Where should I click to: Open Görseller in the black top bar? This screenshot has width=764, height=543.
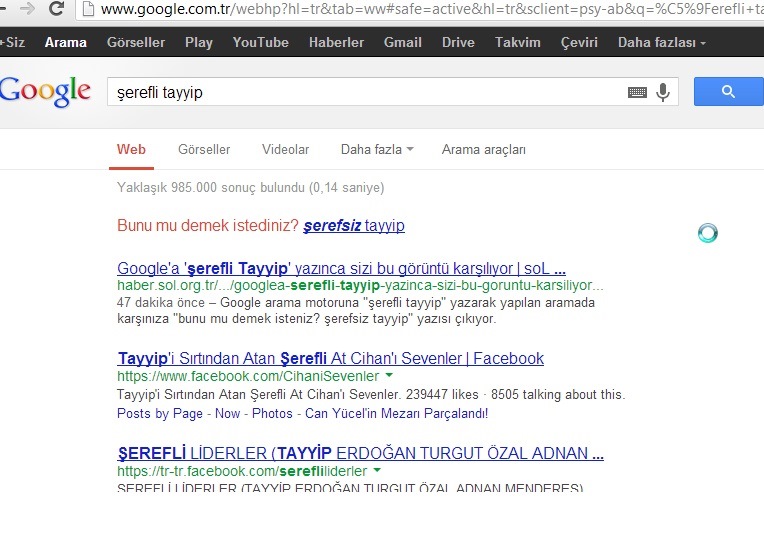point(136,42)
